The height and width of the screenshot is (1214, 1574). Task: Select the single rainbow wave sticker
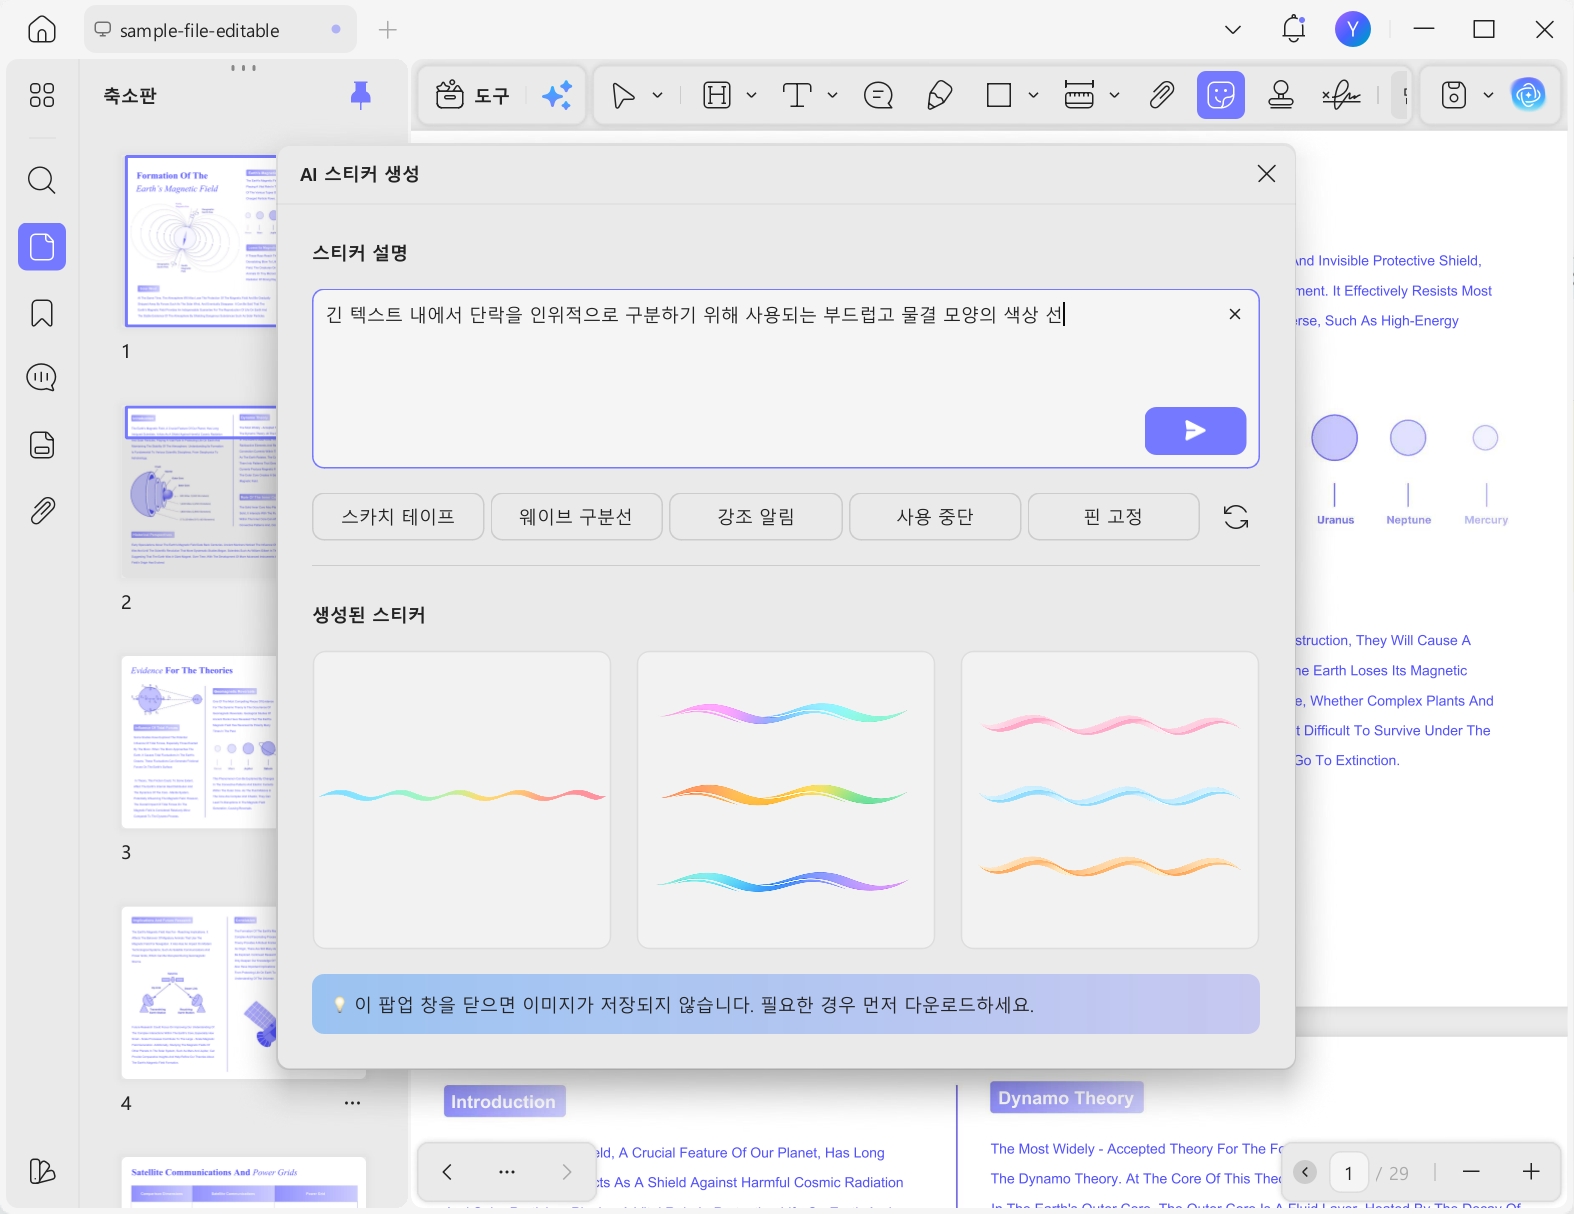pos(462,800)
